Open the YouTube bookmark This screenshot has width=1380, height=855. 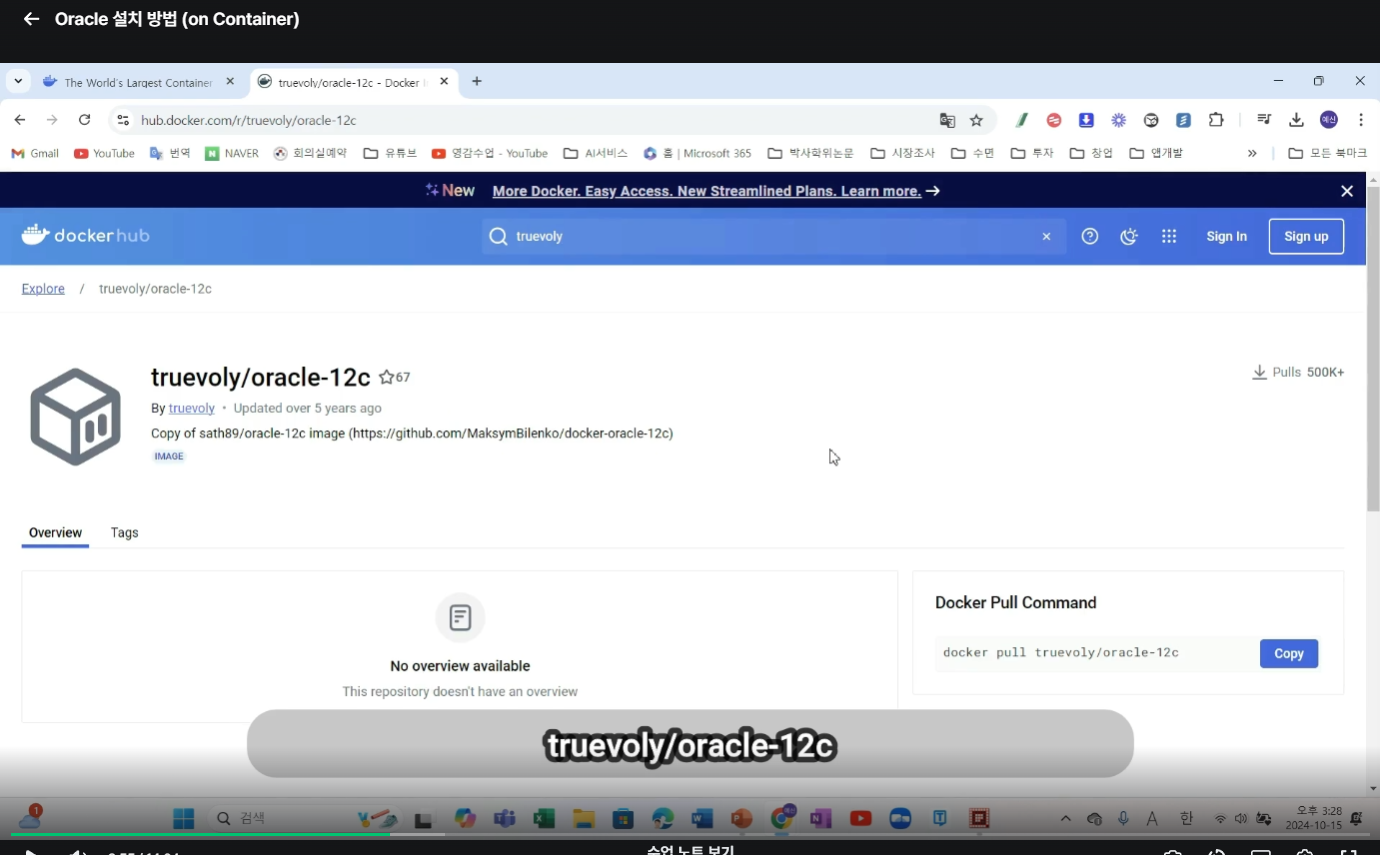(104, 153)
